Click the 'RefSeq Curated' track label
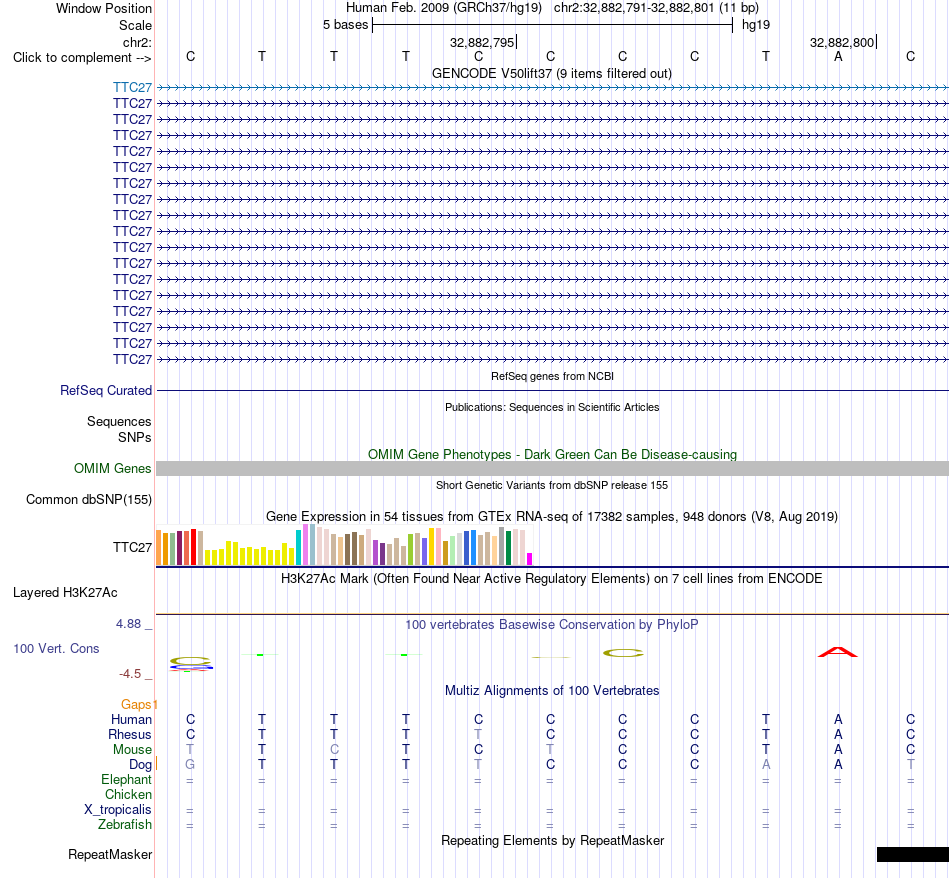 click(x=106, y=390)
